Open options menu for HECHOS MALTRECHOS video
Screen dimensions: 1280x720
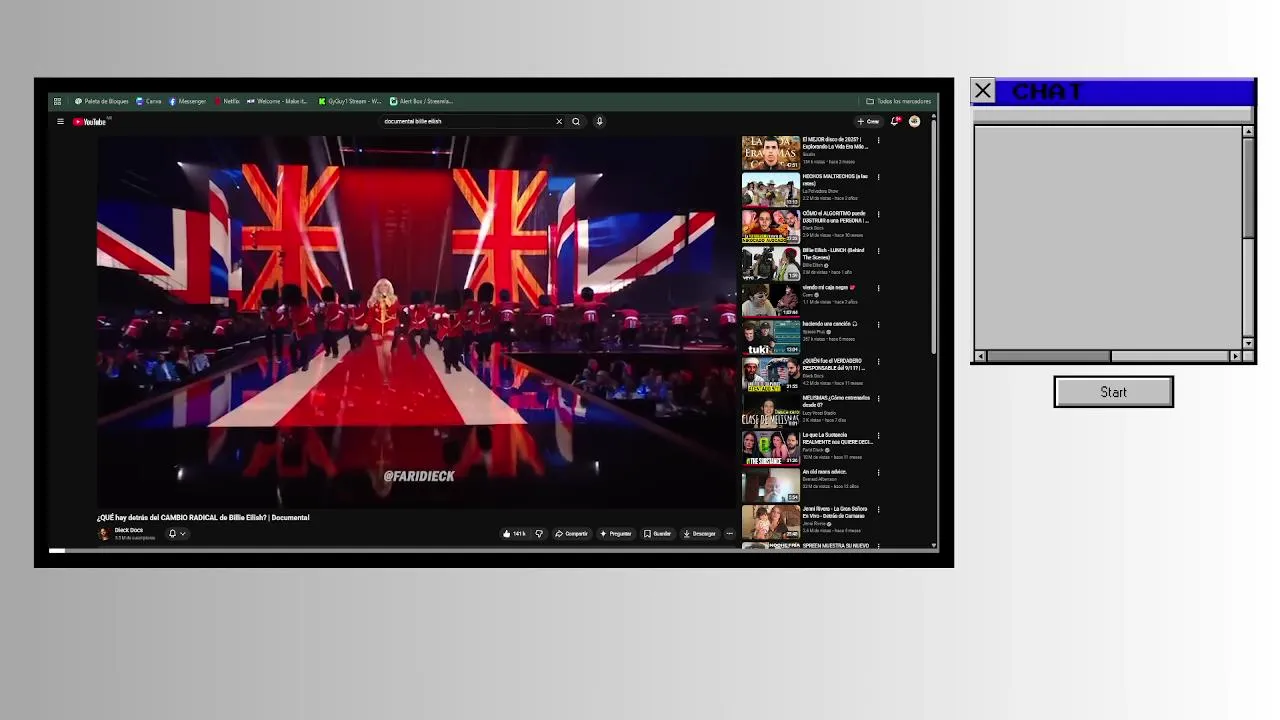coord(878,177)
